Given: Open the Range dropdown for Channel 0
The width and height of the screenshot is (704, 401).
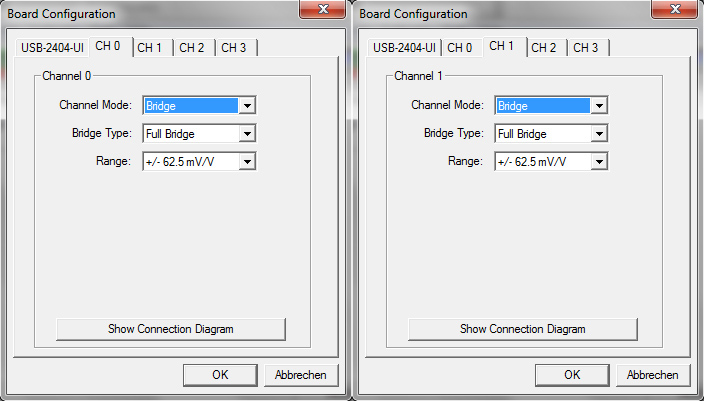Looking at the screenshot, I should 247,162.
